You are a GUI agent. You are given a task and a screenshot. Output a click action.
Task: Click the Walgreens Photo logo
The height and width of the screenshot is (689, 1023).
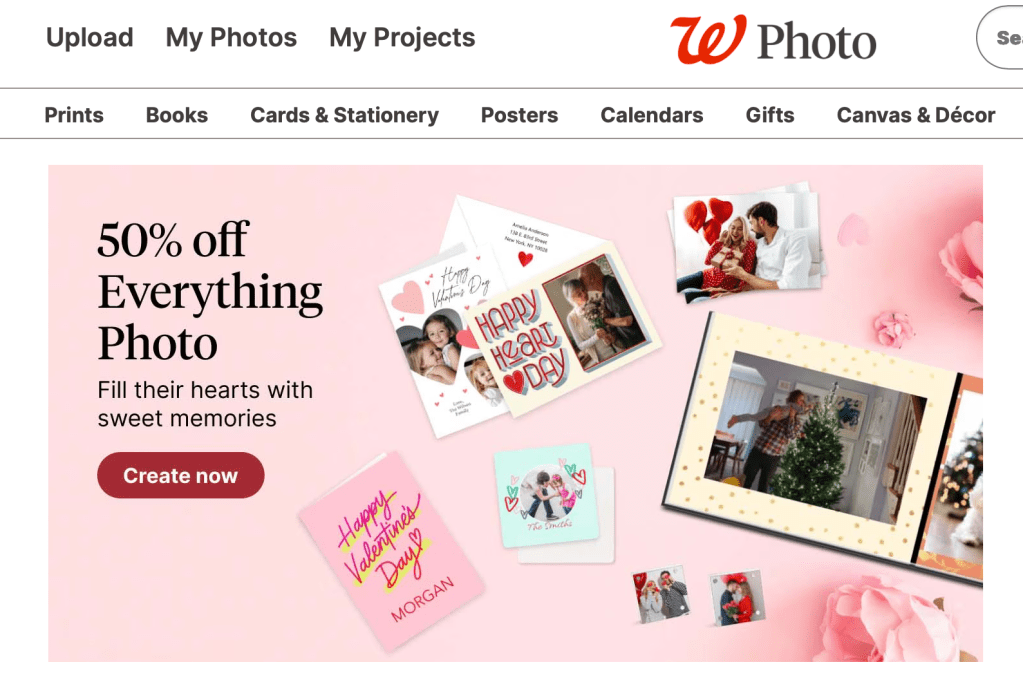click(773, 40)
